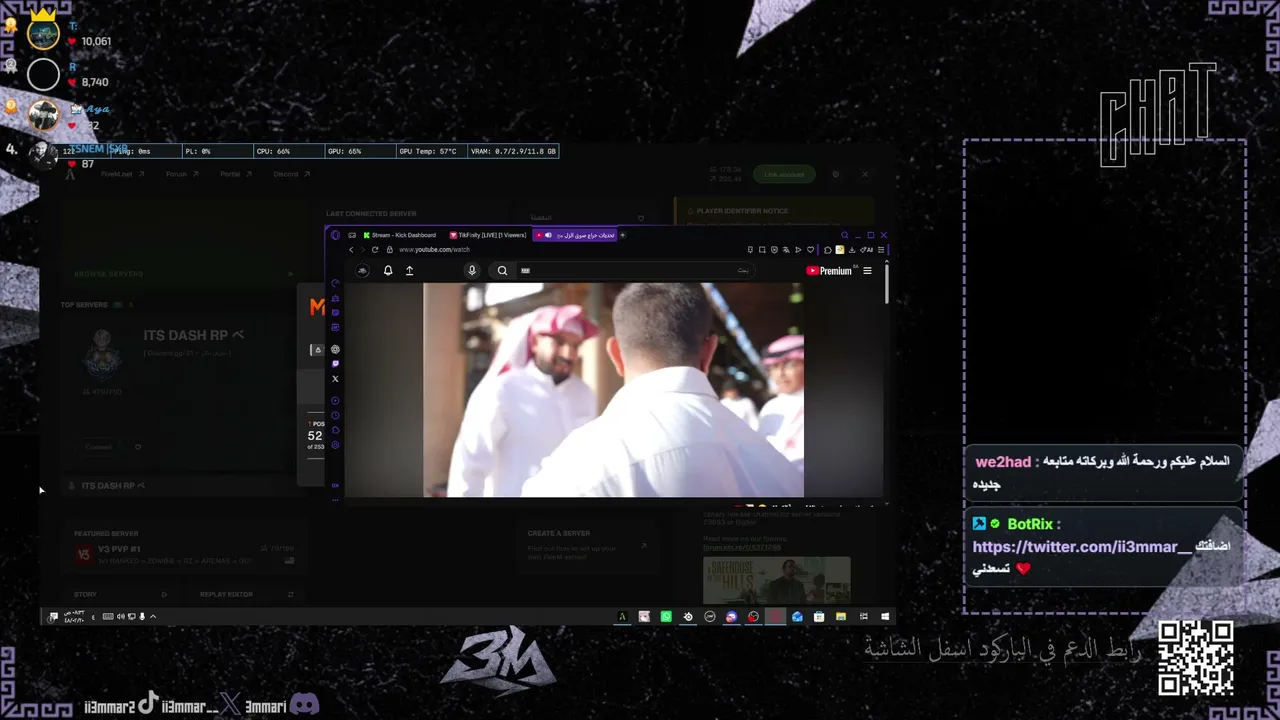Open the Windows Start button

(885, 617)
